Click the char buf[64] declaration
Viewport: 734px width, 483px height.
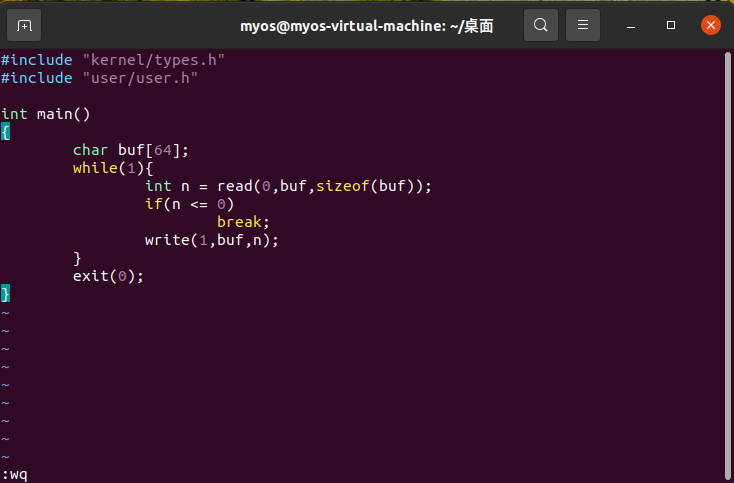[x=130, y=150]
